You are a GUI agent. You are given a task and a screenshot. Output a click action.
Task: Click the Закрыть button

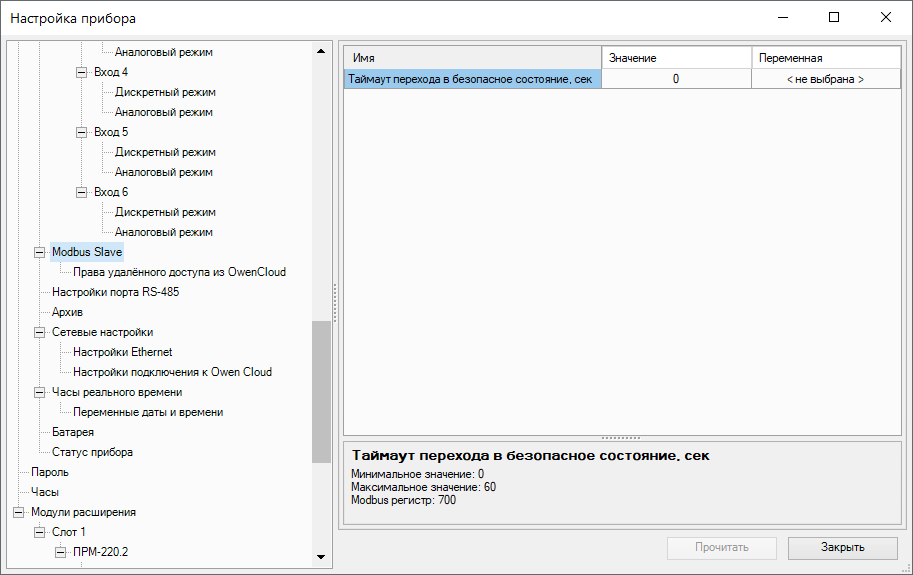842,547
